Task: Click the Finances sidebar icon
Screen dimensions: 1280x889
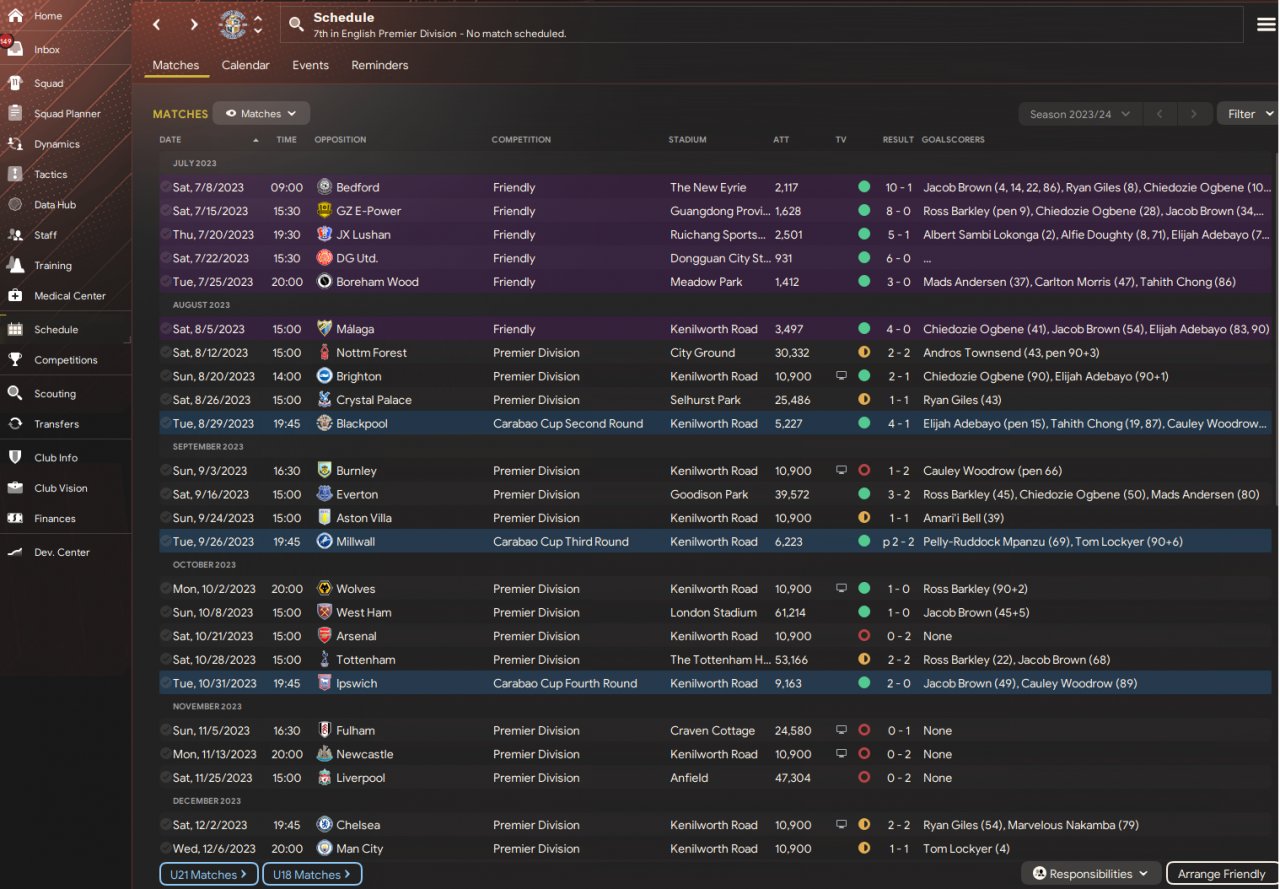Action: click(x=15, y=518)
